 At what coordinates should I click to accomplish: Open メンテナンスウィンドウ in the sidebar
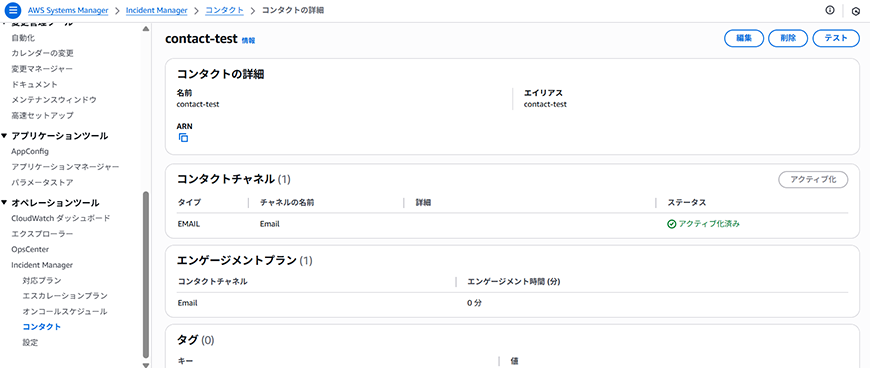click(54, 100)
